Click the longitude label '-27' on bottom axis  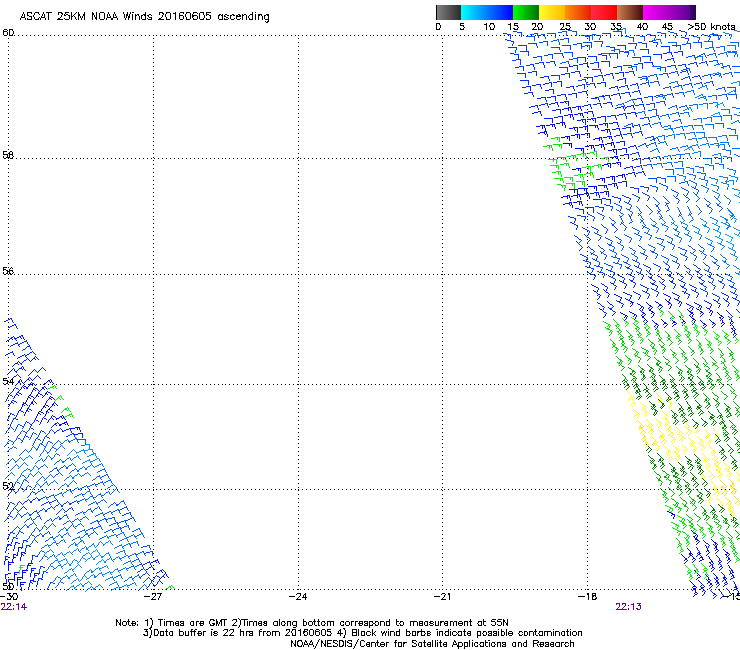click(x=153, y=597)
